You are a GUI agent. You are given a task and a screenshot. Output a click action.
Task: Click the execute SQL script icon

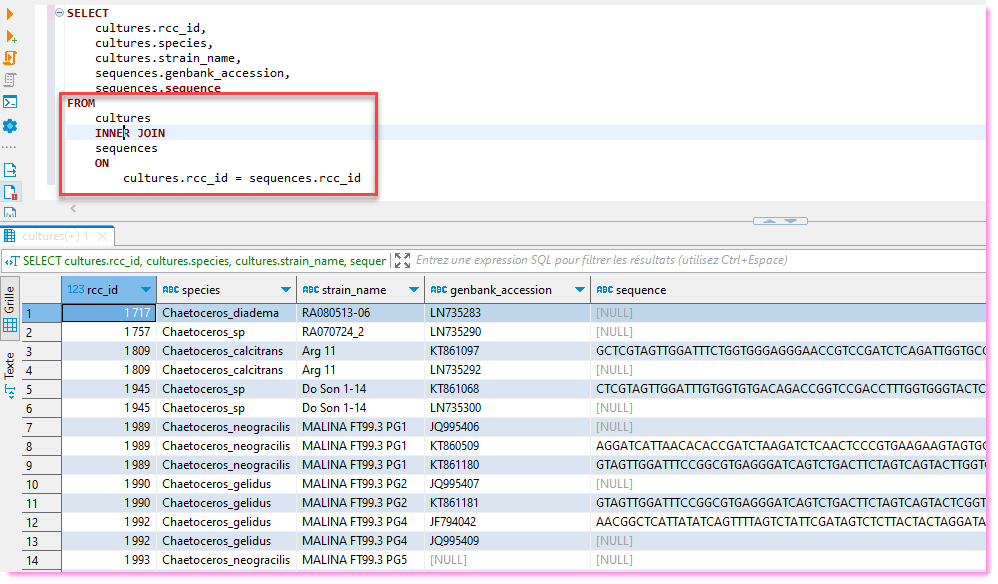point(11,58)
